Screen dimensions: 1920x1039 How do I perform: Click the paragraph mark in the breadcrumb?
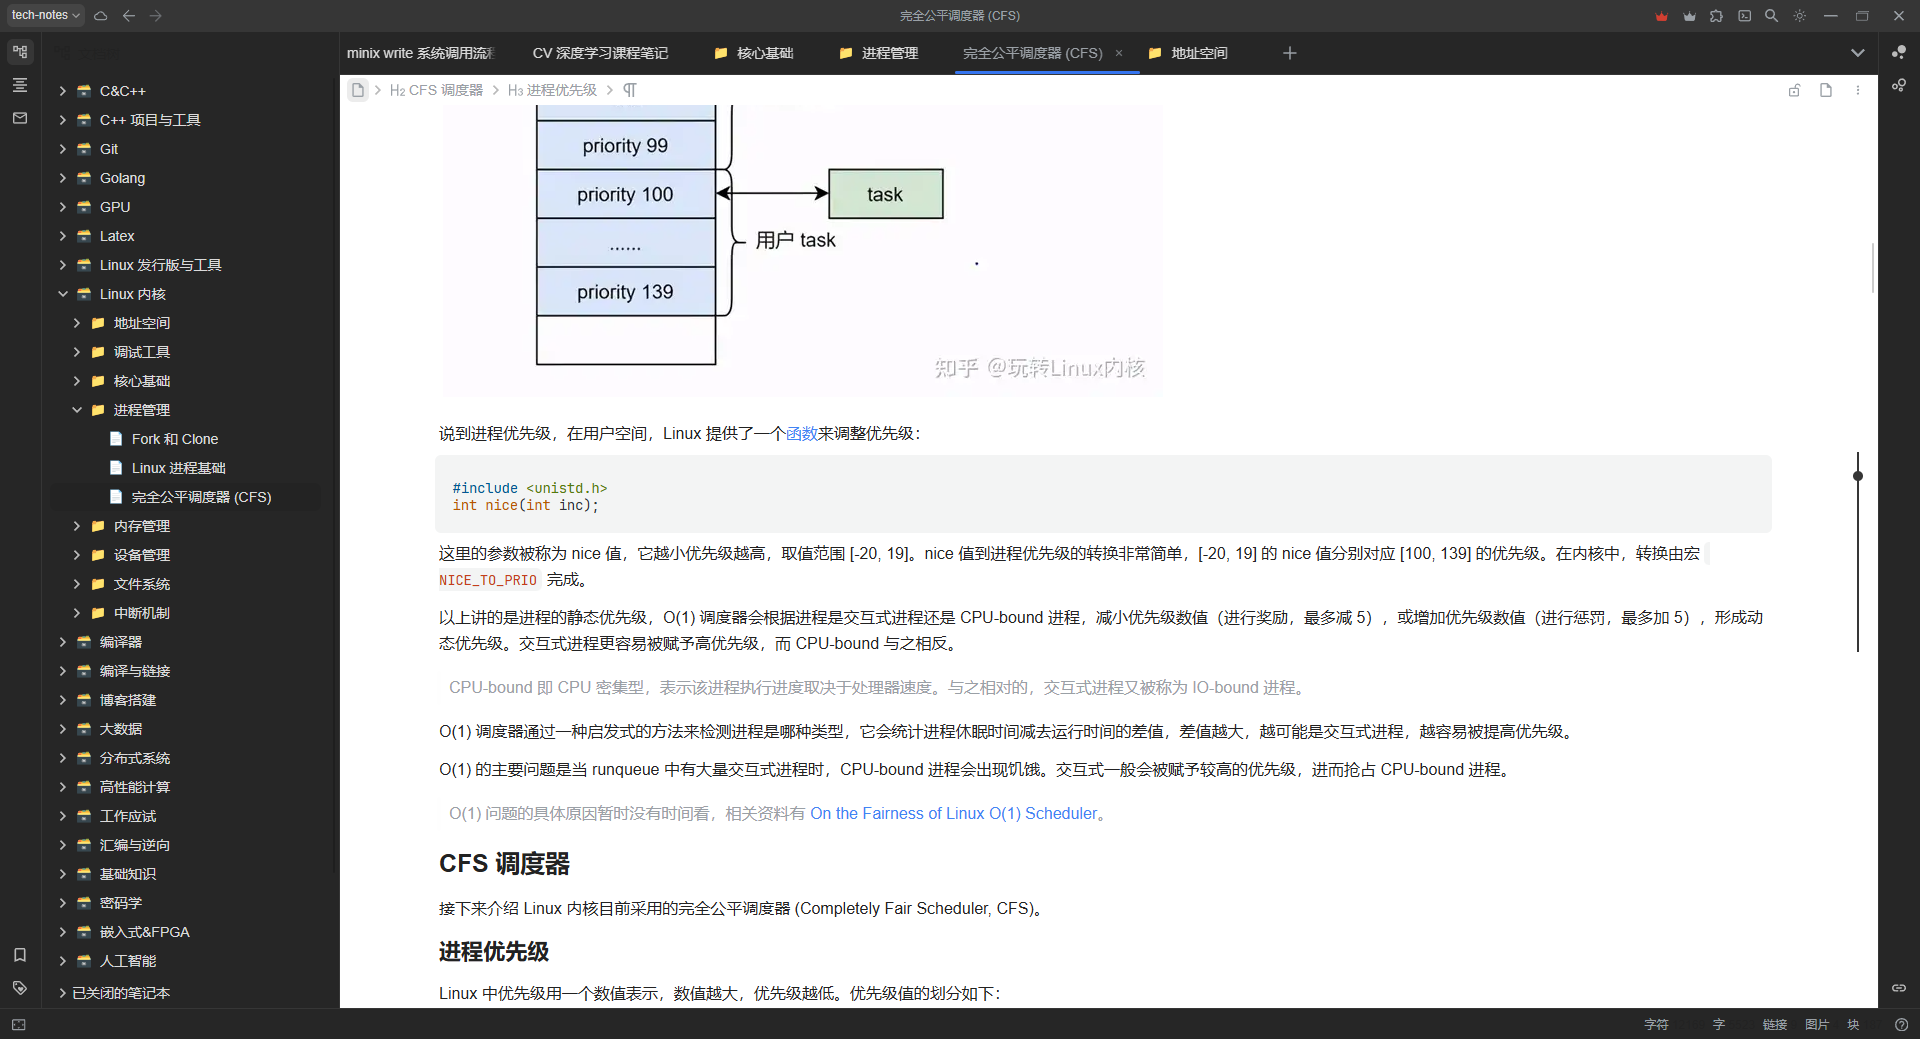click(630, 90)
